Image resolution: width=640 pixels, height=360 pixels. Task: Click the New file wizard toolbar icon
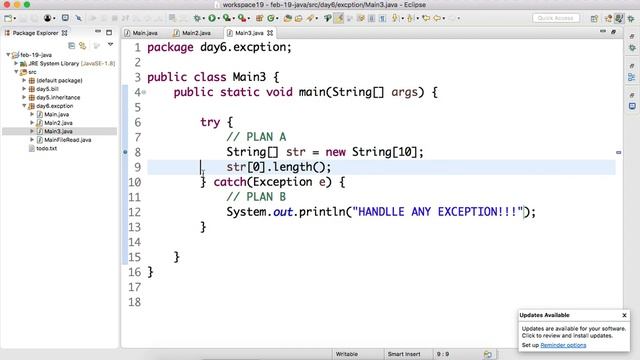(8, 18)
